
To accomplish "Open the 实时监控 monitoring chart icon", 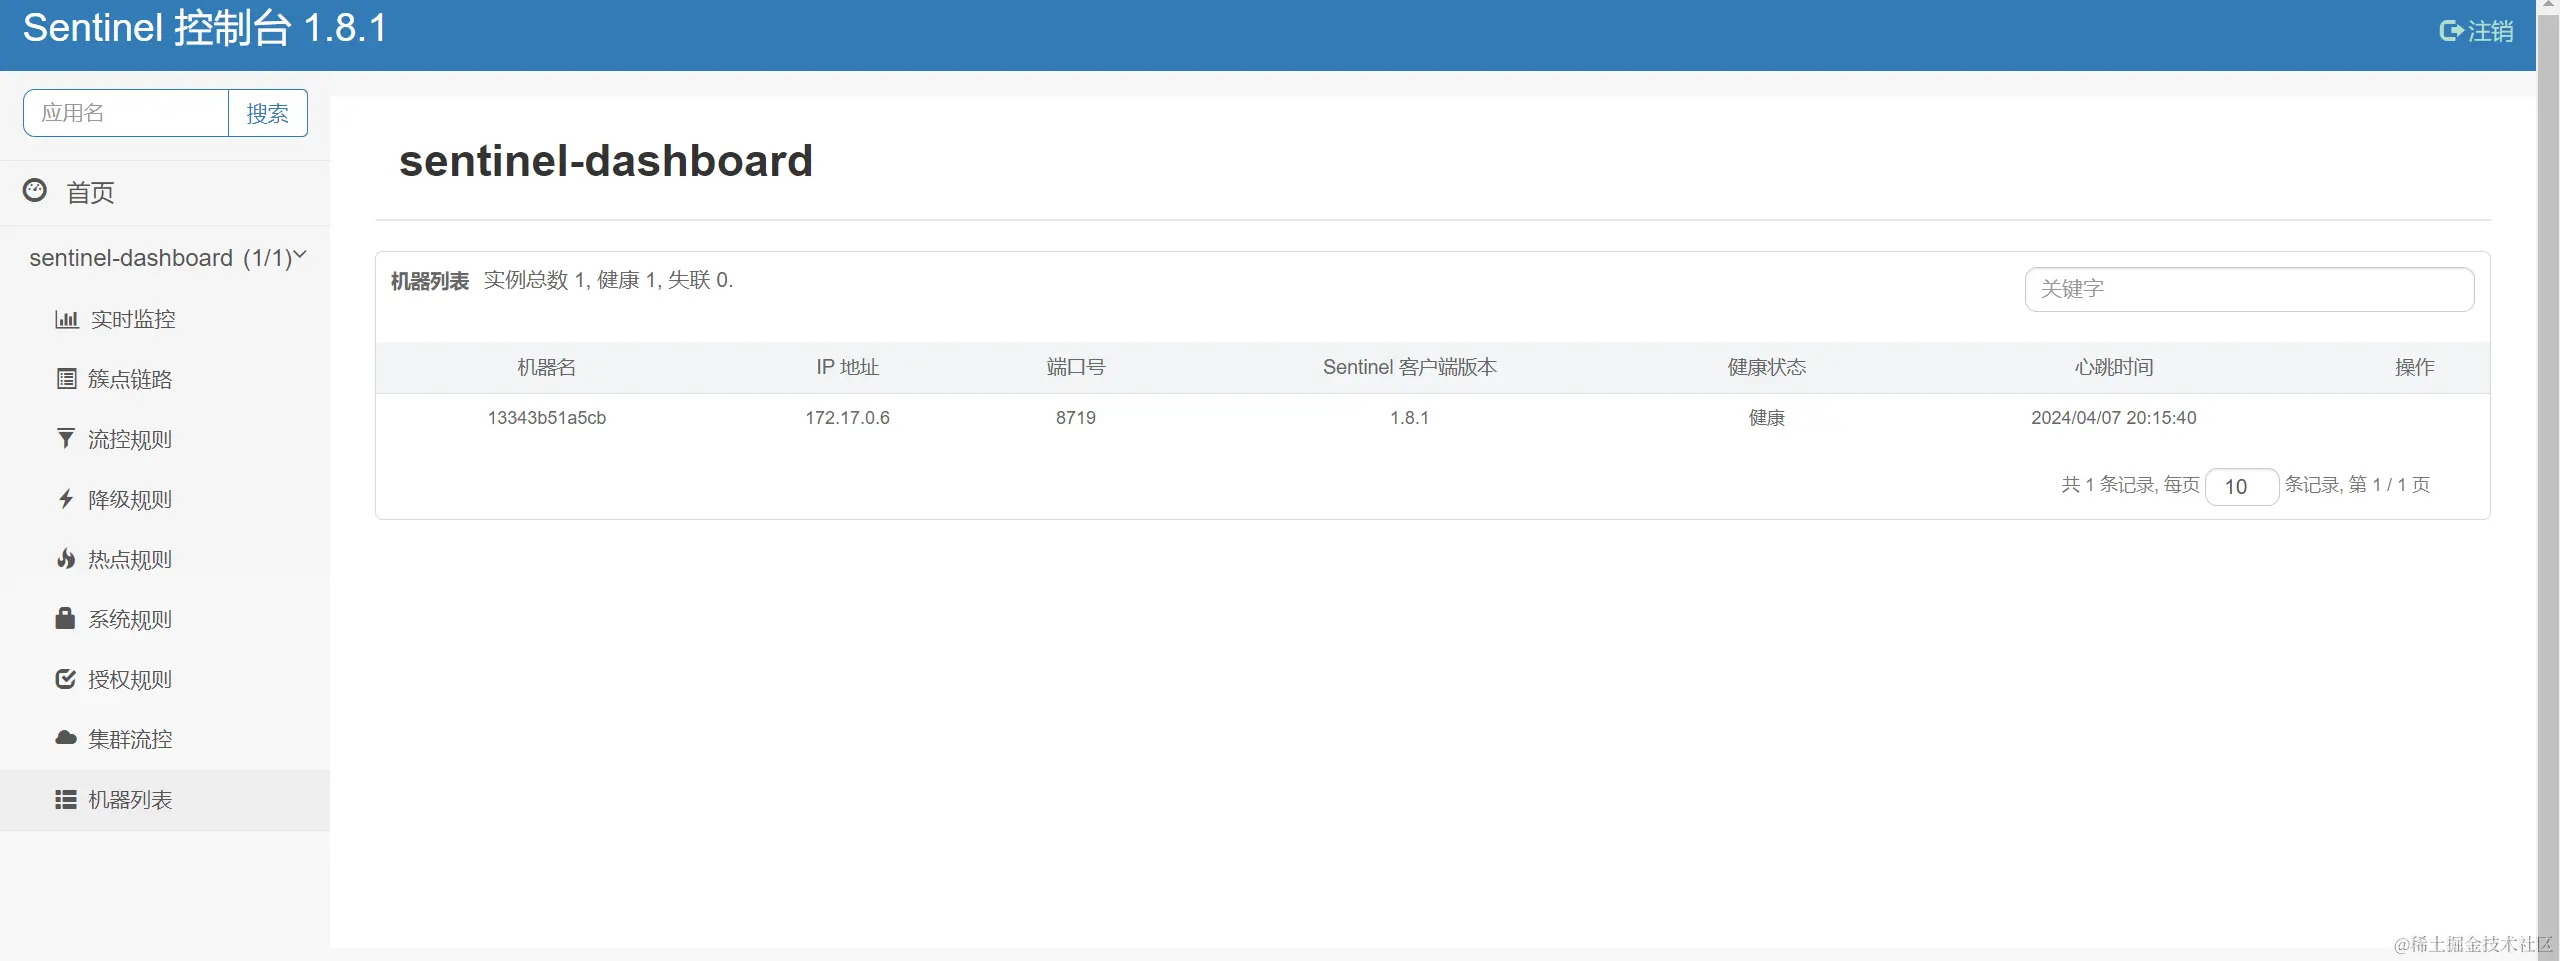I will 66,319.
